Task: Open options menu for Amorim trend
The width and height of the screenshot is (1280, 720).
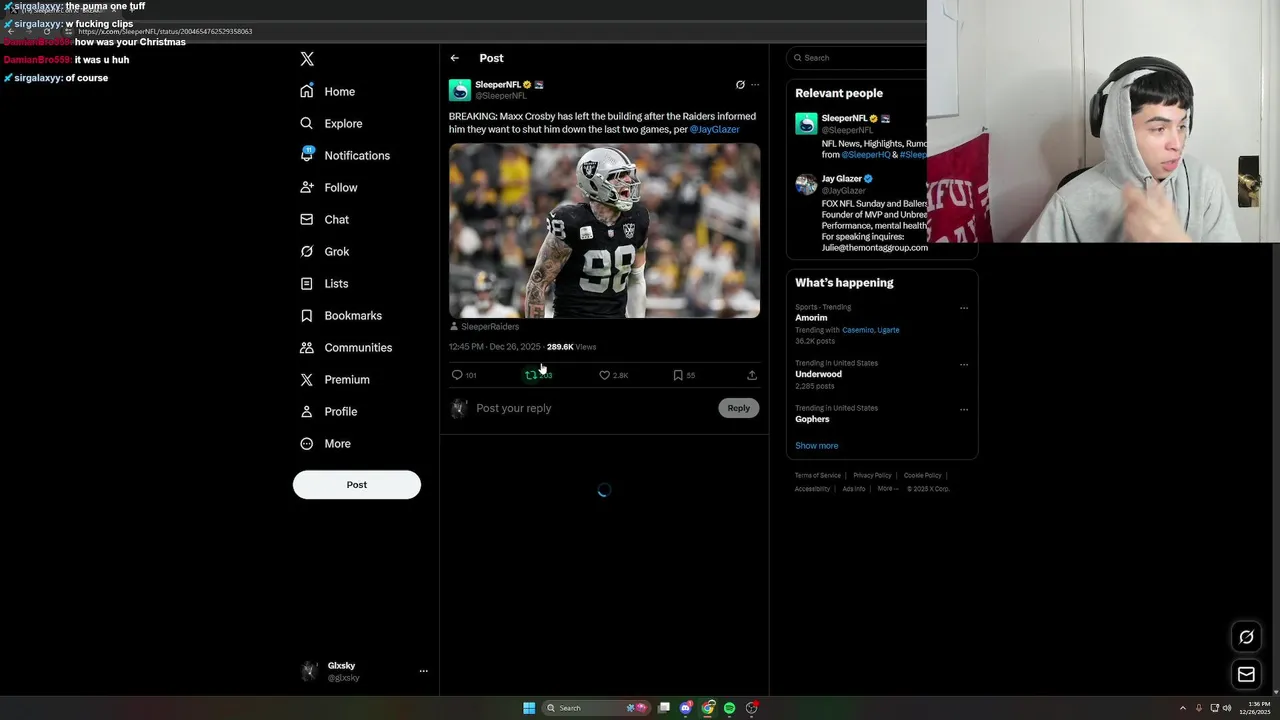Action: (964, 308)
